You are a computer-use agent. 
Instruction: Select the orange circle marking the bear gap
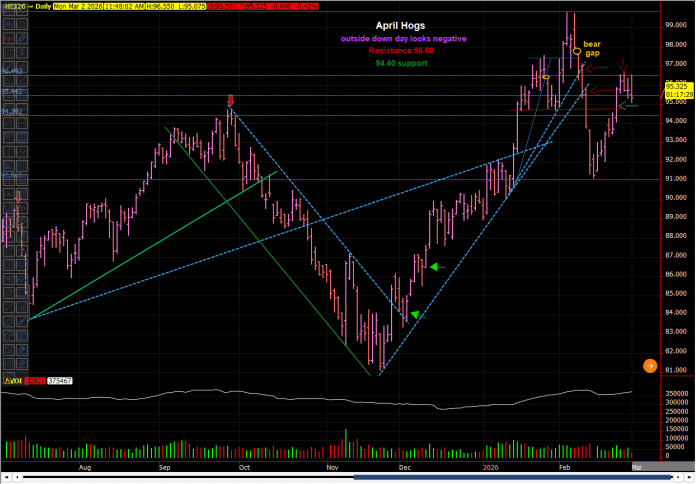[x=577, y=51]
